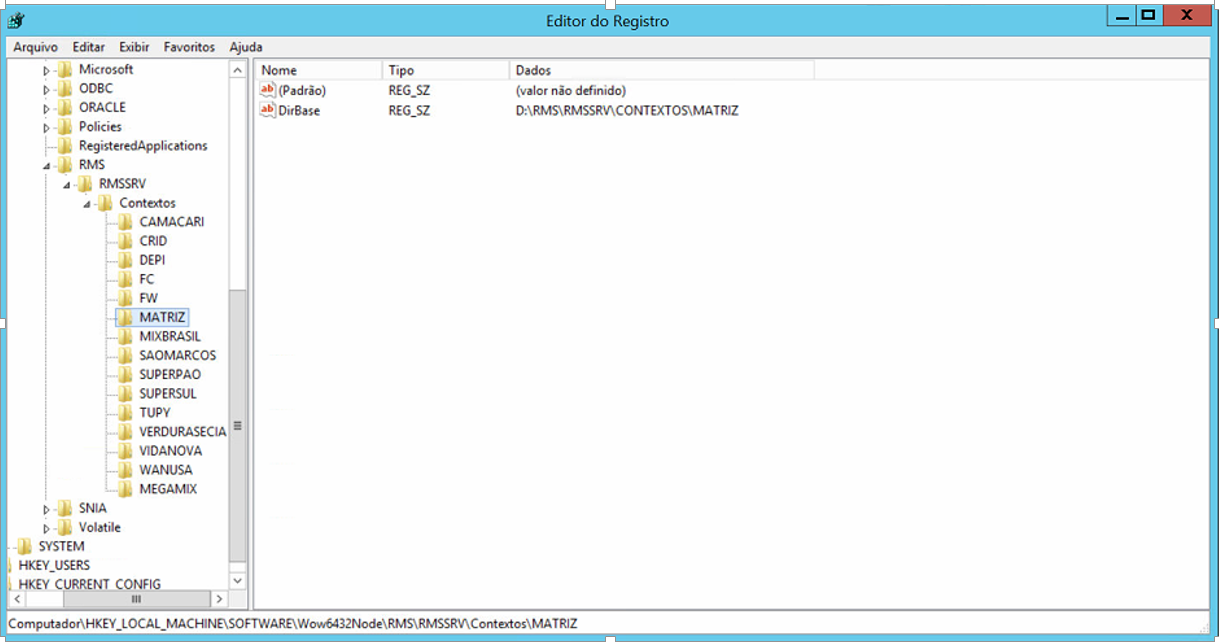Open the Editar menu
The image size is (1219, 642).
pyautogui.click(x=88, y=47)
